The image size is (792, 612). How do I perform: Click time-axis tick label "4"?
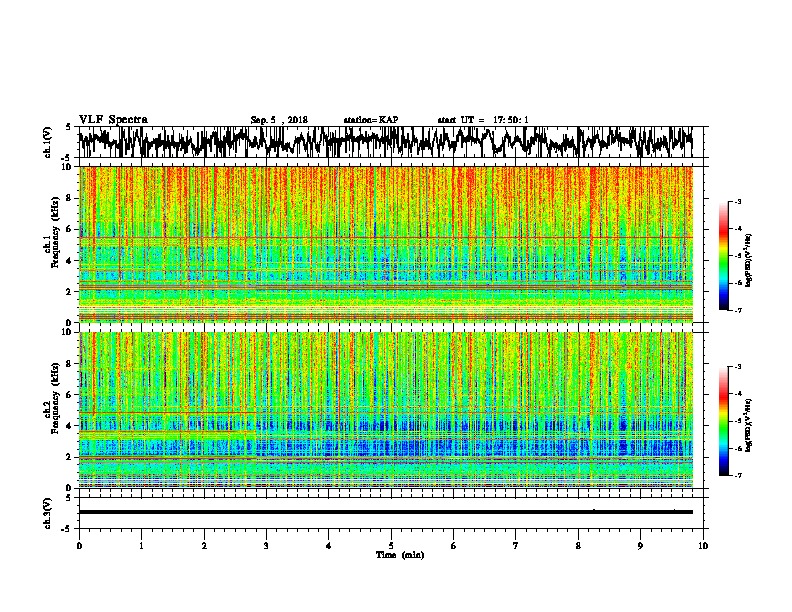(329, 546)
